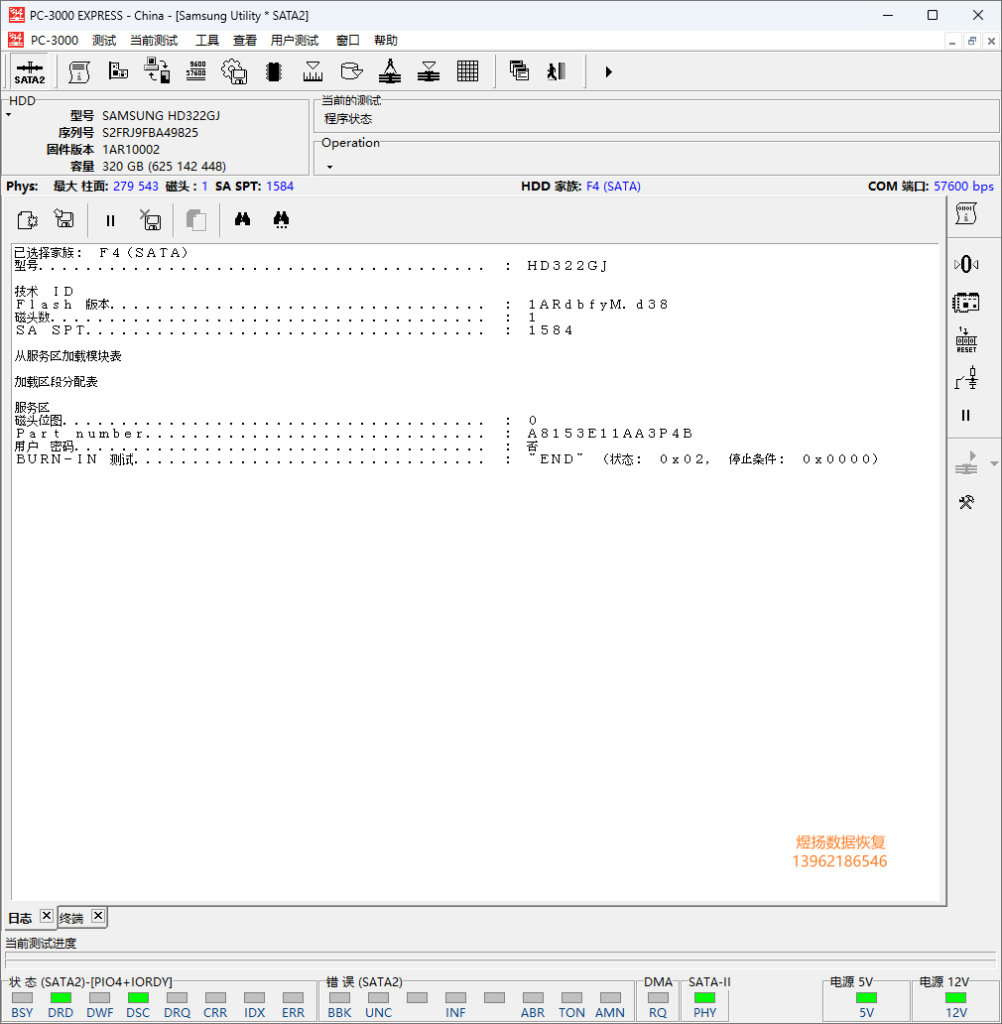
Task: Click the capacity text 320 GB (625 142 448)
Action: coord(164,167)
